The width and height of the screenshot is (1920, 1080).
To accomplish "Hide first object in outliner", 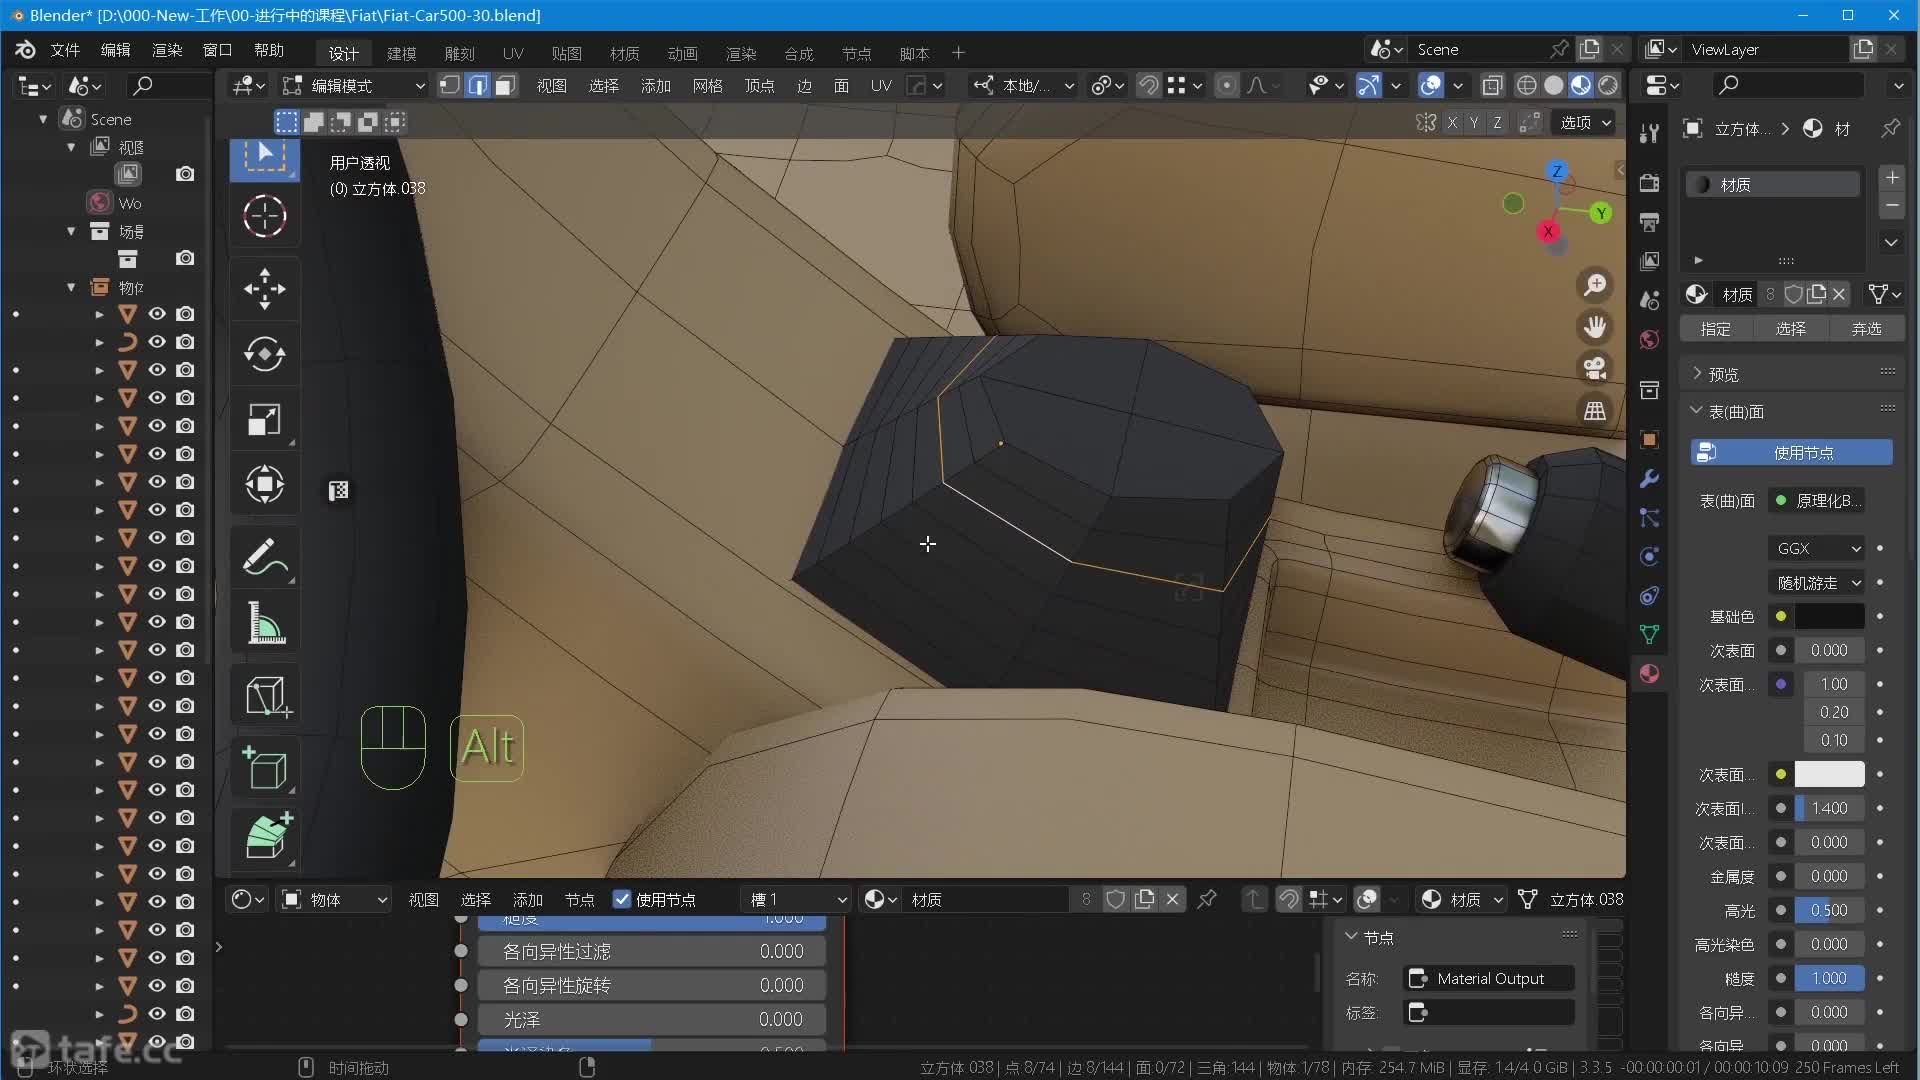I will click(x=157, y=314).
